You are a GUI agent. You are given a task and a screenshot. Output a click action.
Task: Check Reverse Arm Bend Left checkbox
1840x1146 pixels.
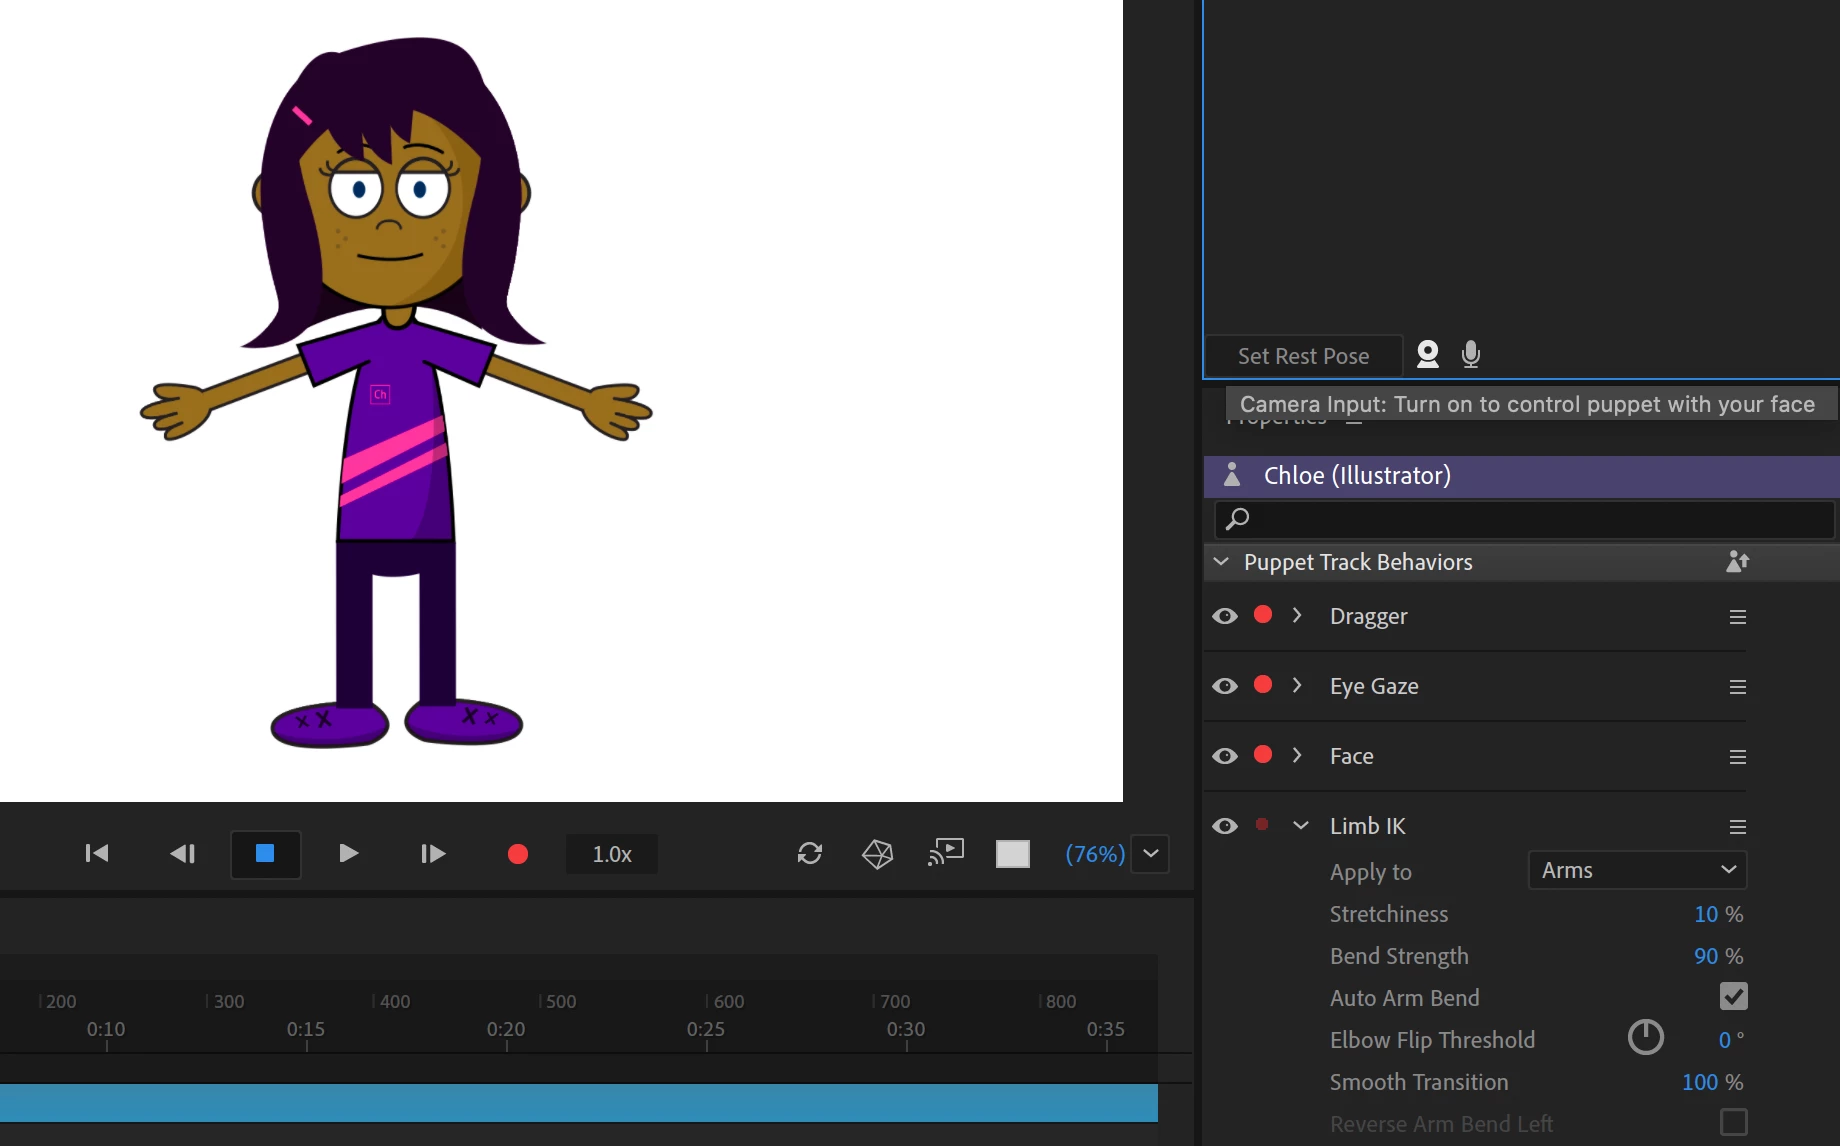(x=1734, y=1122)
